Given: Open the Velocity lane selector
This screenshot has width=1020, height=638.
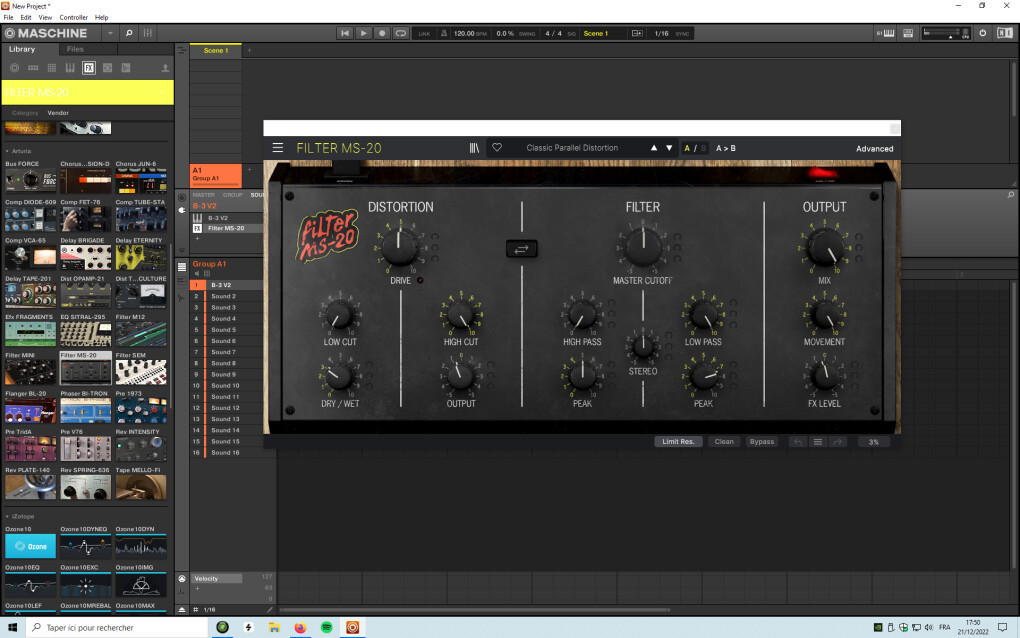Looking at the screenshot, I should coord(217,579).
